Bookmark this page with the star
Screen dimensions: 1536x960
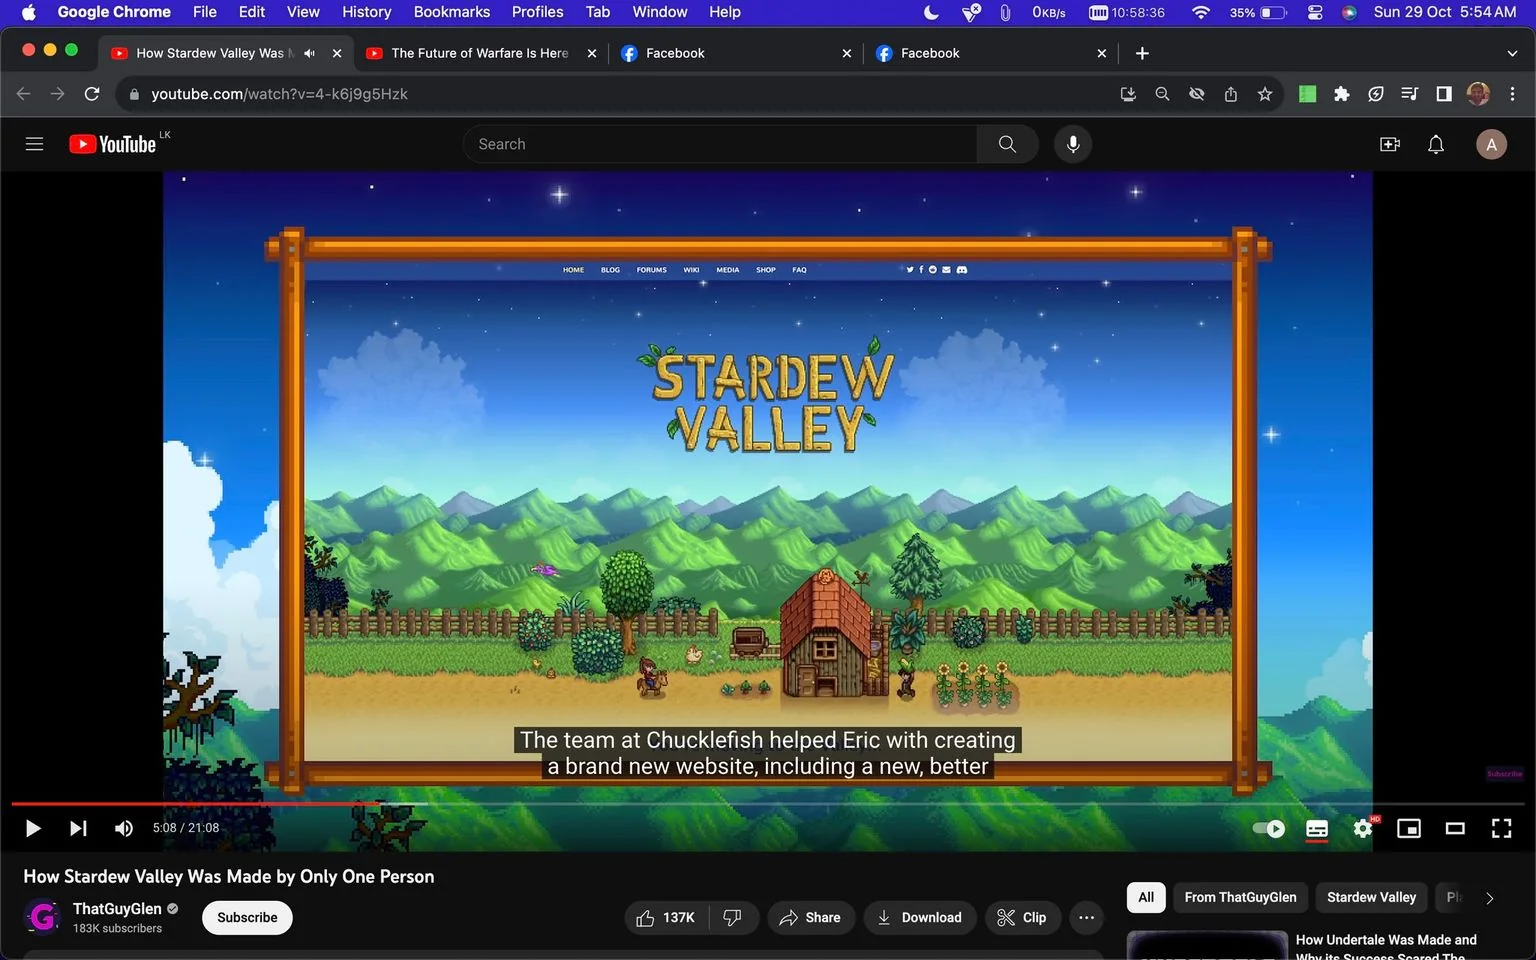(1265, 94)
